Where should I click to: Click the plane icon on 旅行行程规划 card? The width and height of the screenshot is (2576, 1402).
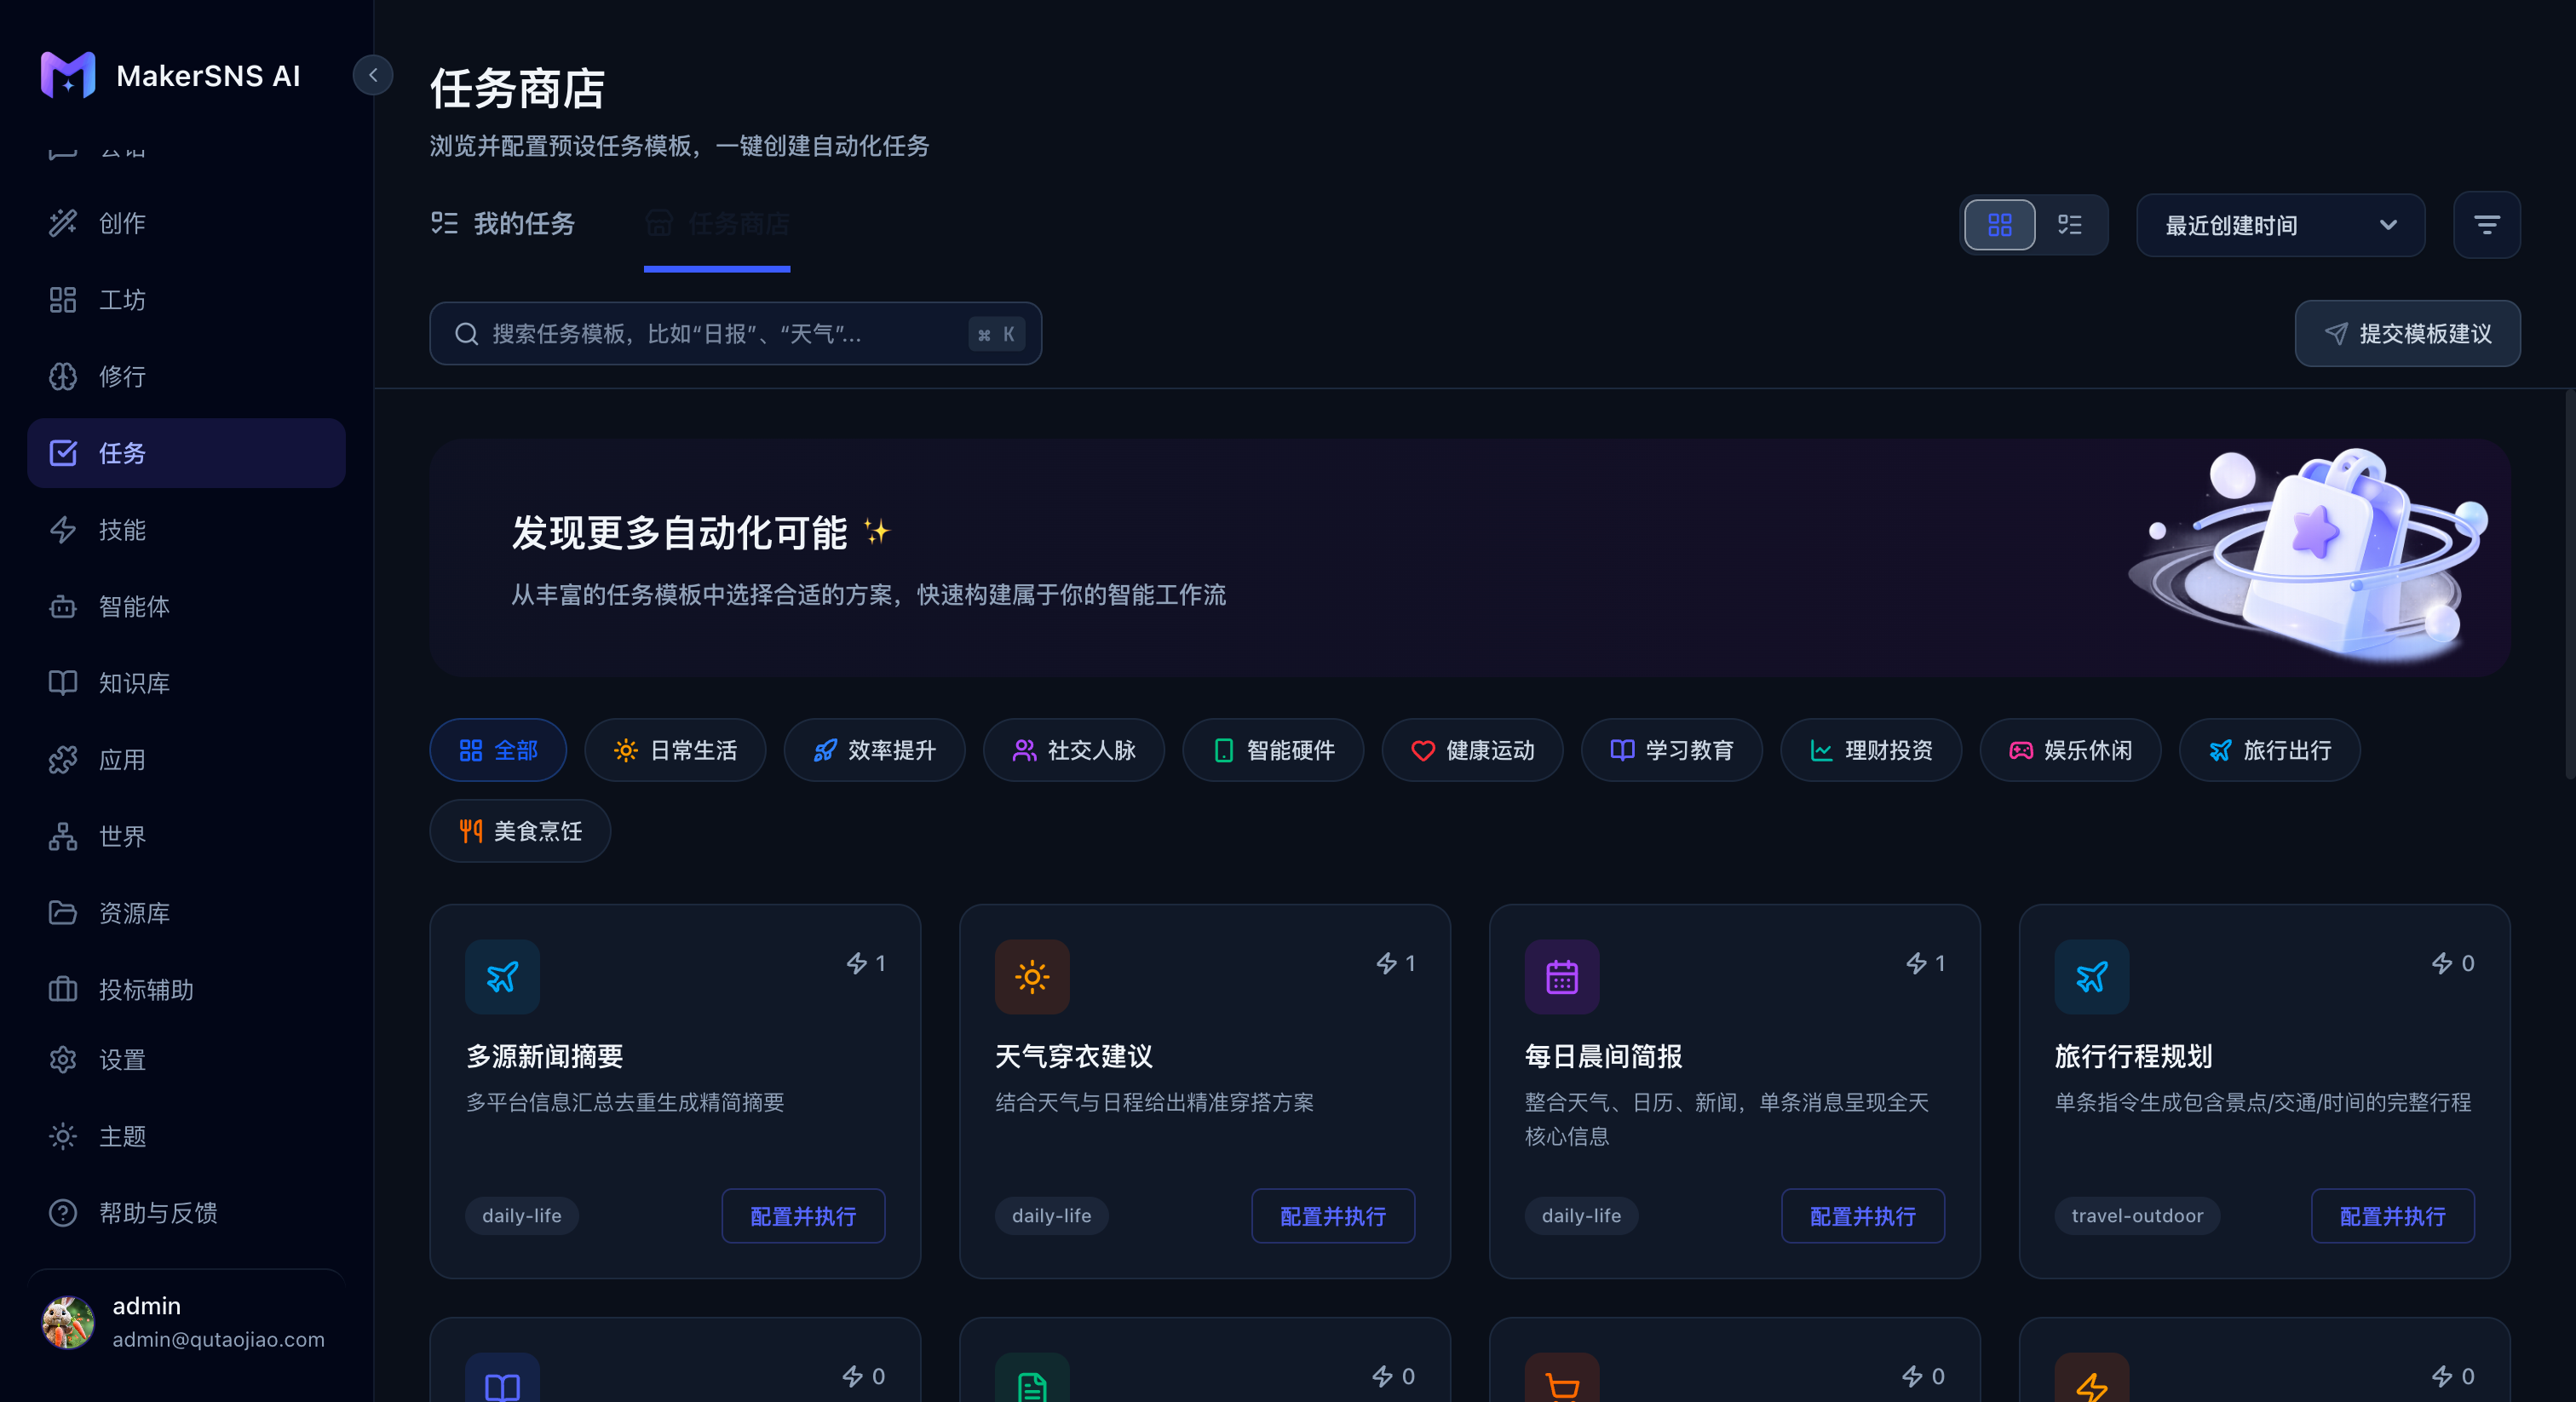(2092, 976)
